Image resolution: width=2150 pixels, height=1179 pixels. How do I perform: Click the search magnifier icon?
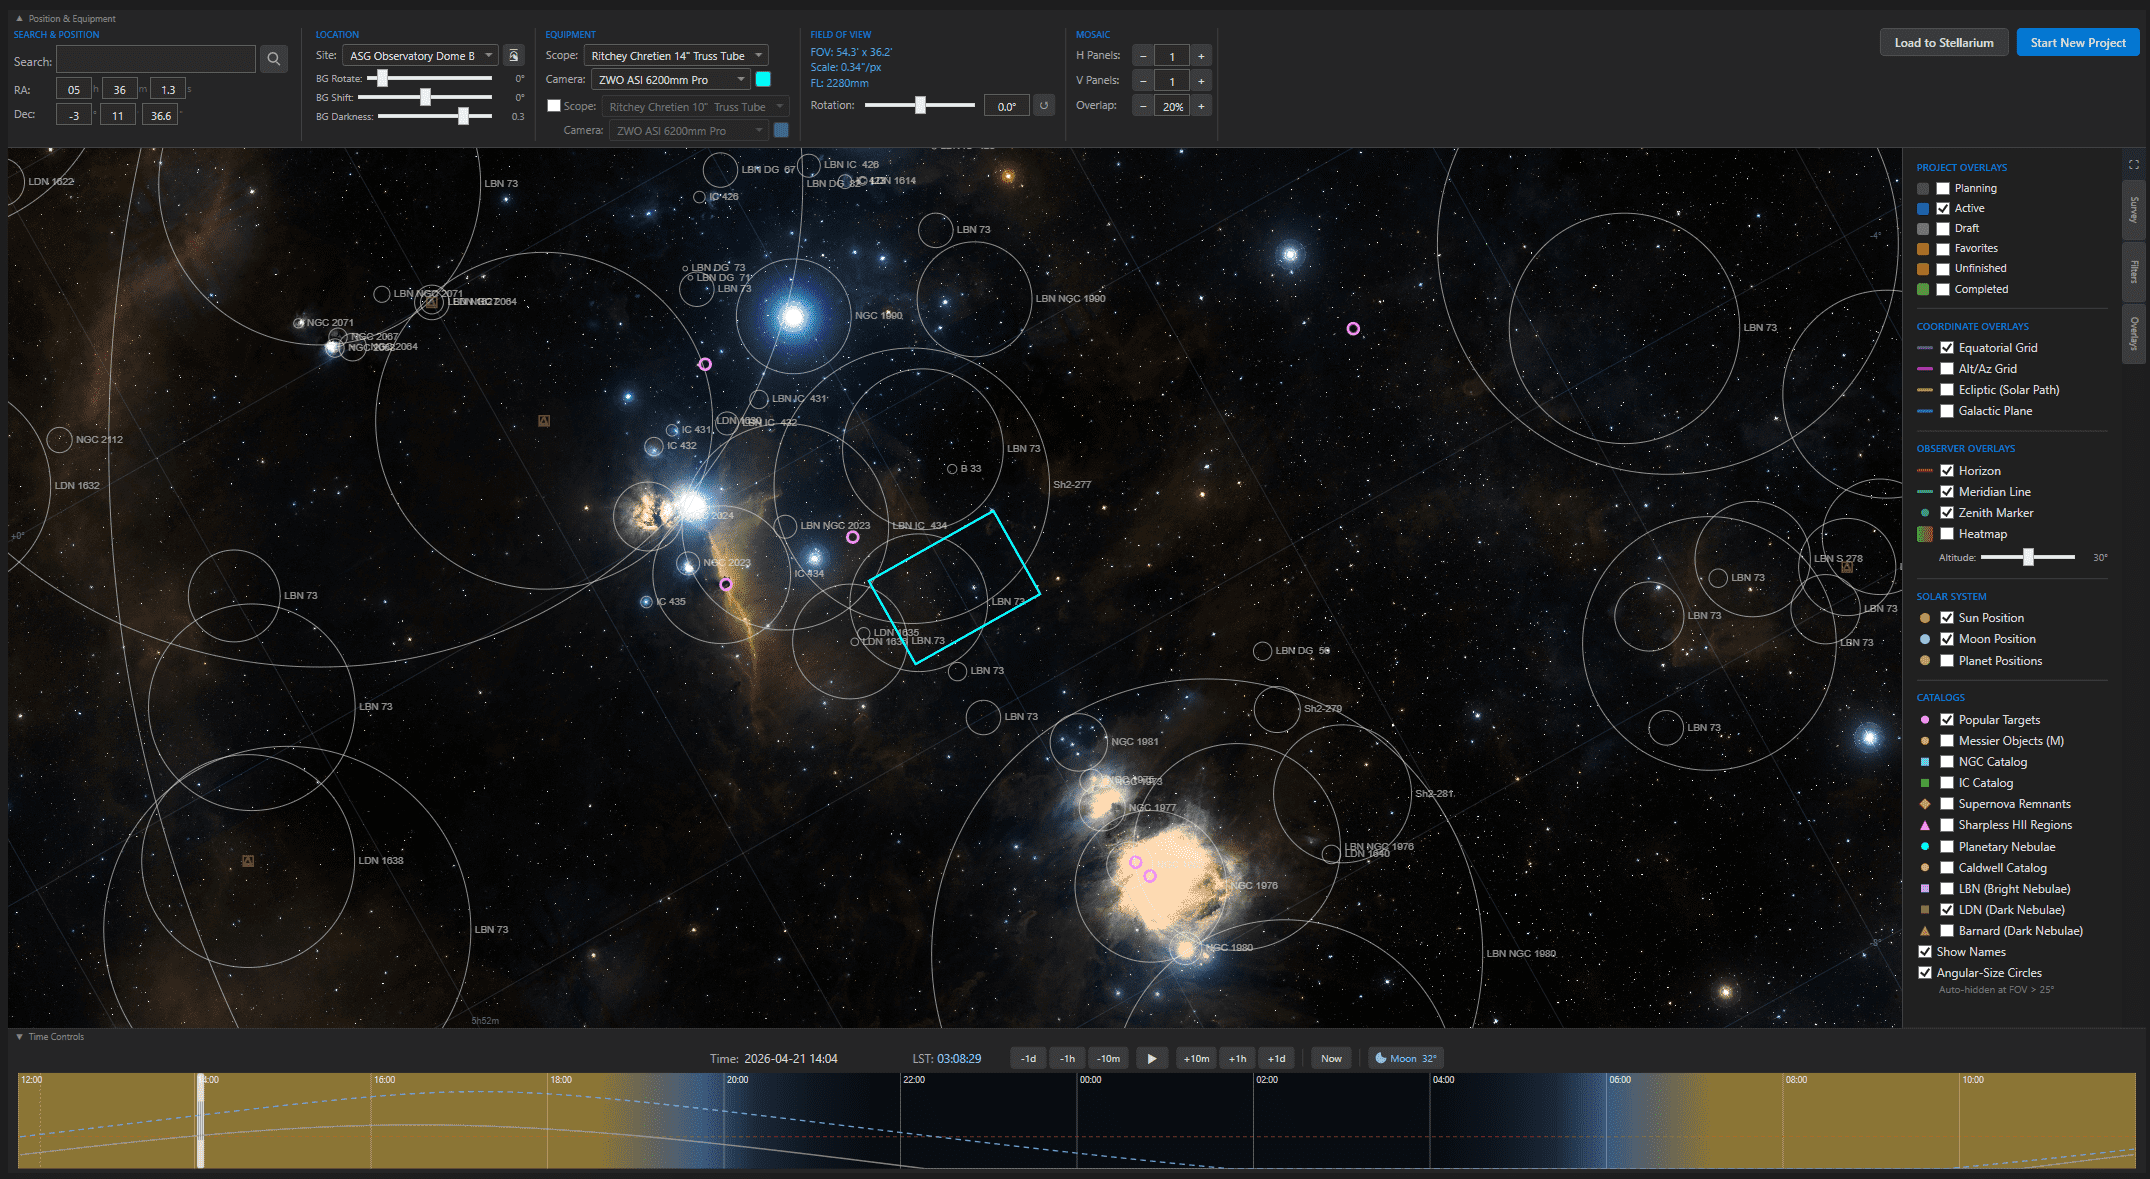pyautogui.click(x=273, y=60)
